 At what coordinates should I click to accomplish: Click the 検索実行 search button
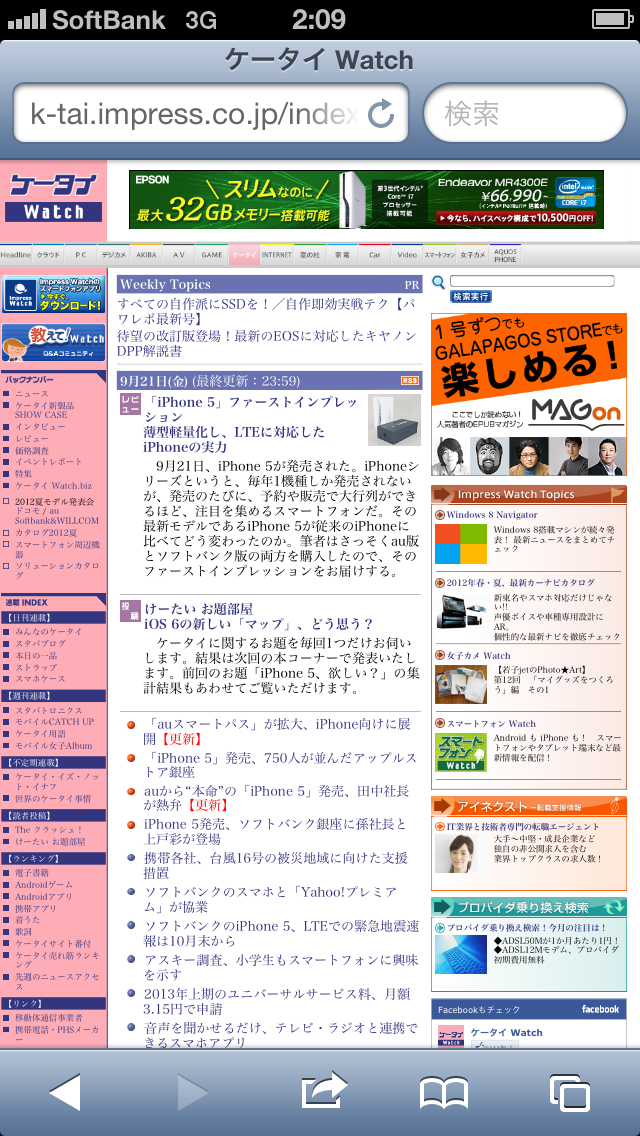click(470, 296)
